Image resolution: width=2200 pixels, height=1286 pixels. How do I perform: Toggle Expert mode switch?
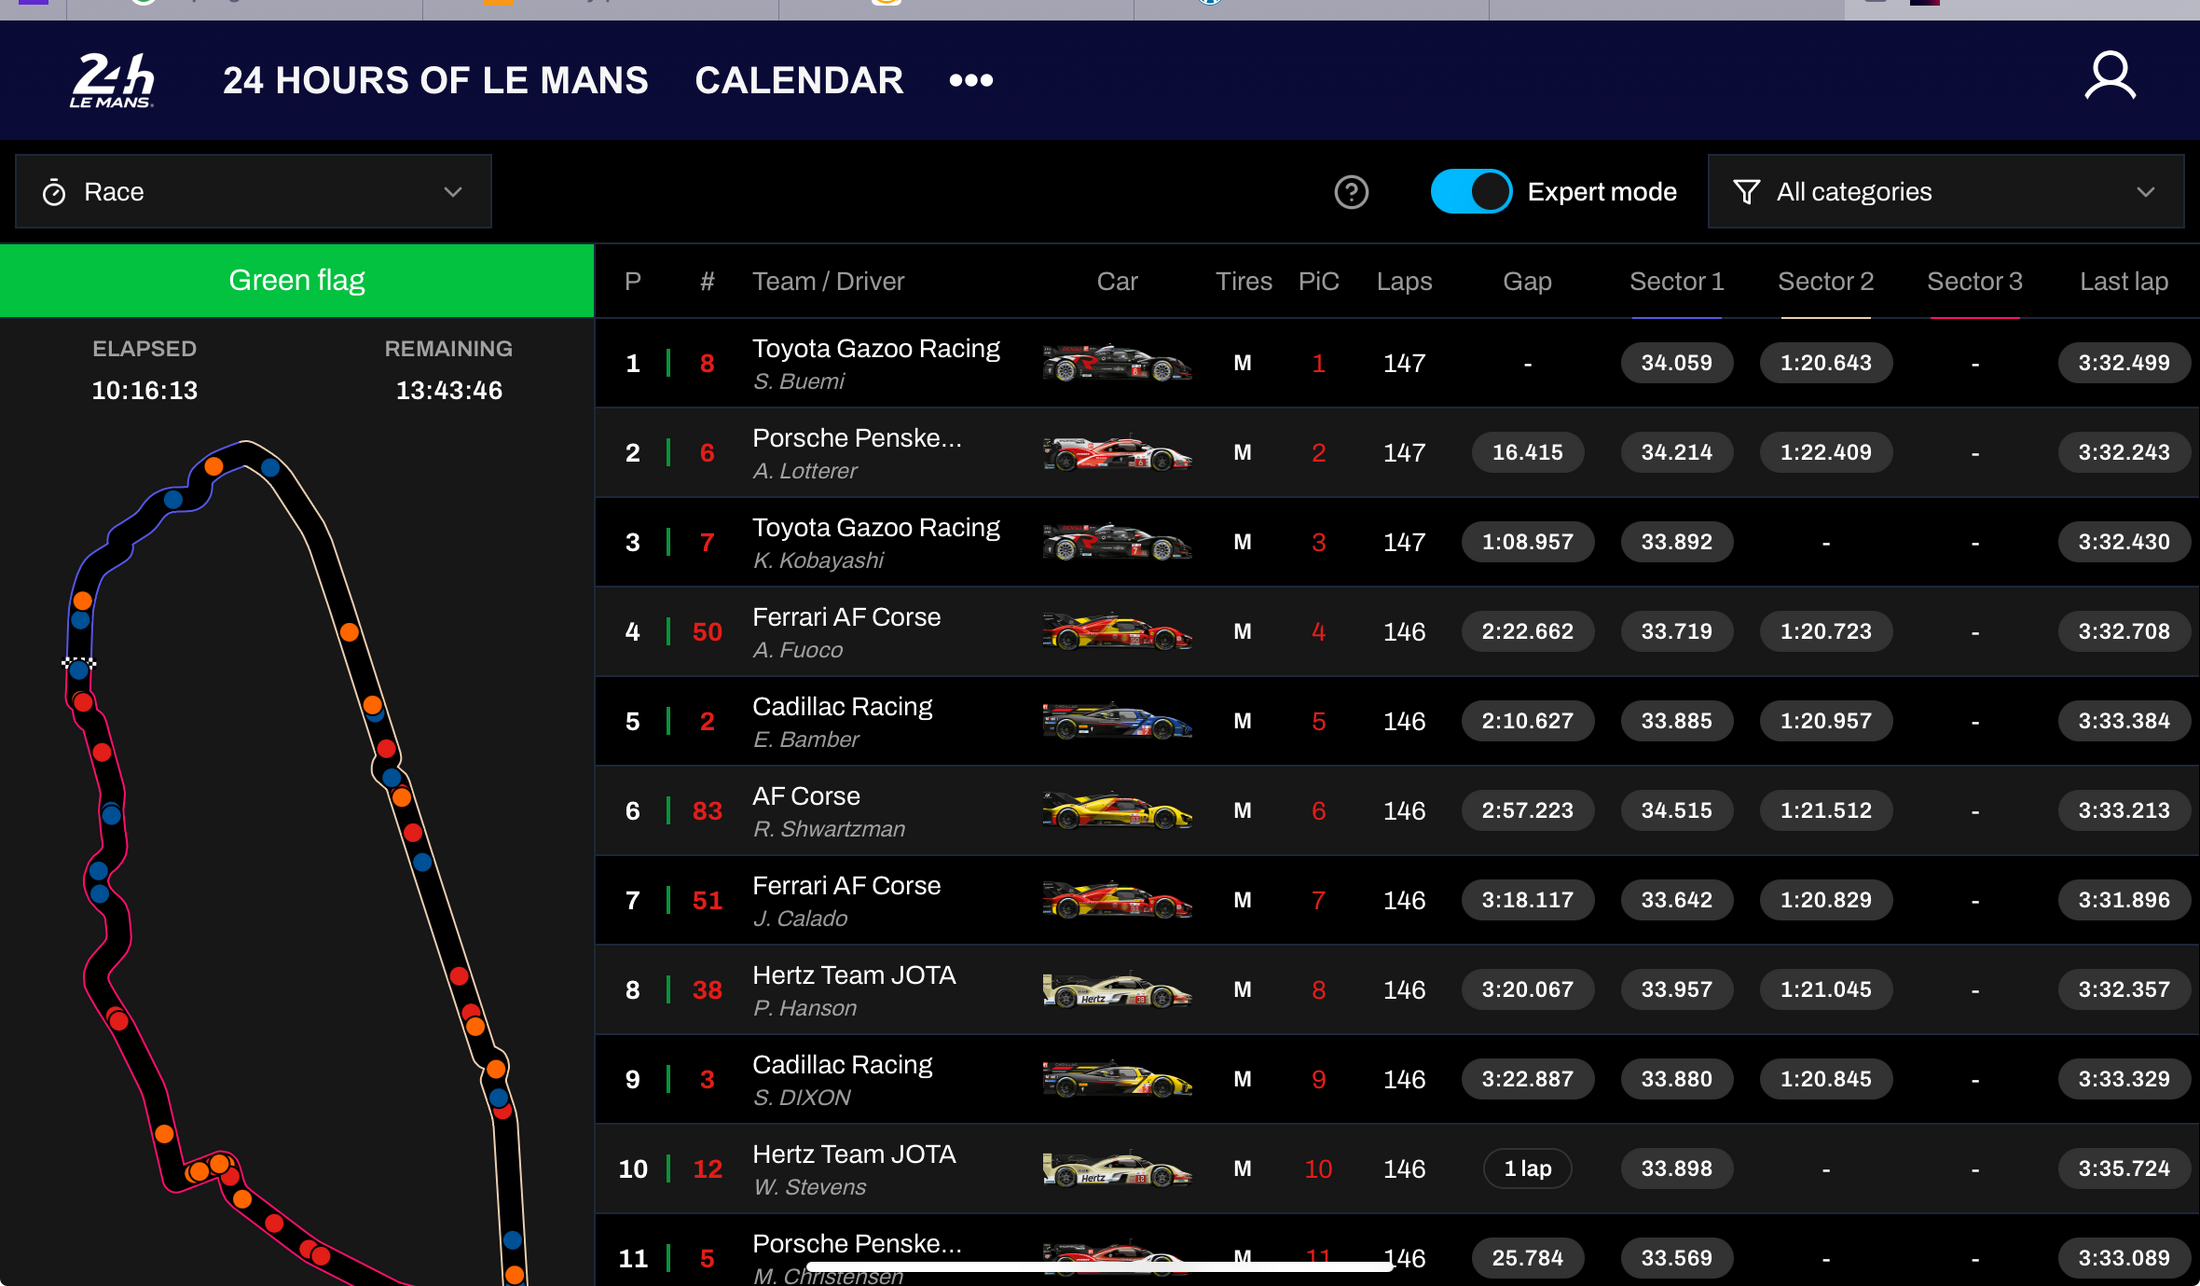[x=1471, y=192]
